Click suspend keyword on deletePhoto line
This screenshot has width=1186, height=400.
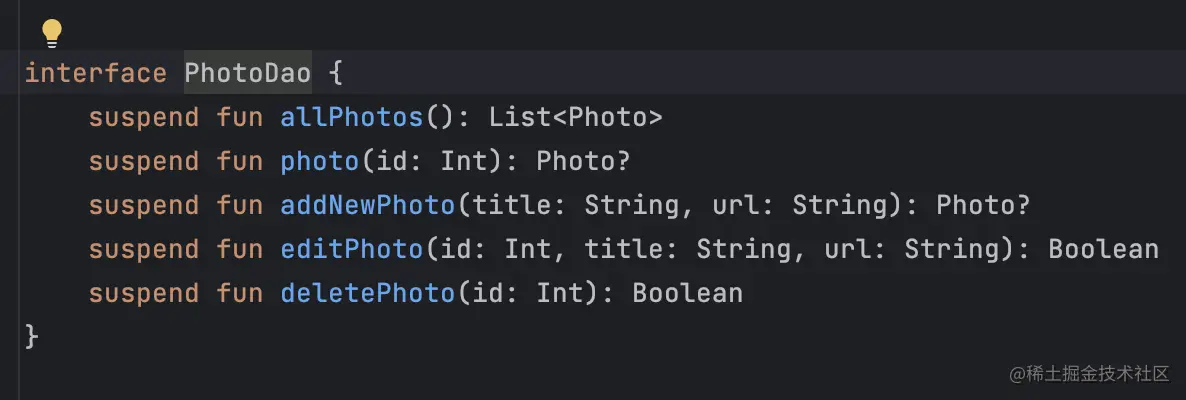coord(144,293)
